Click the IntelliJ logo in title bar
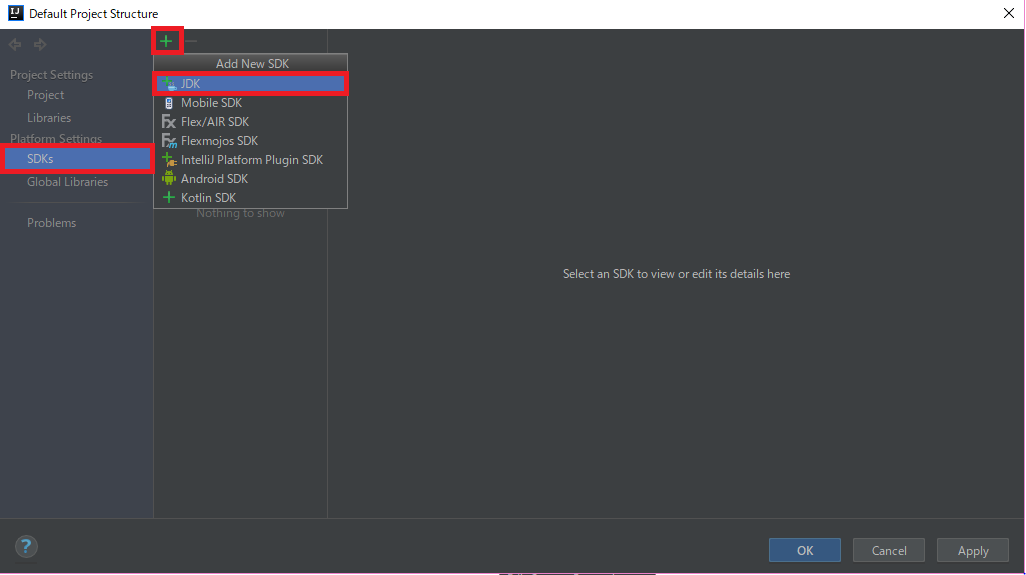Image resolution: width=1026 pixels, height=575 pixels. [15, 13]
